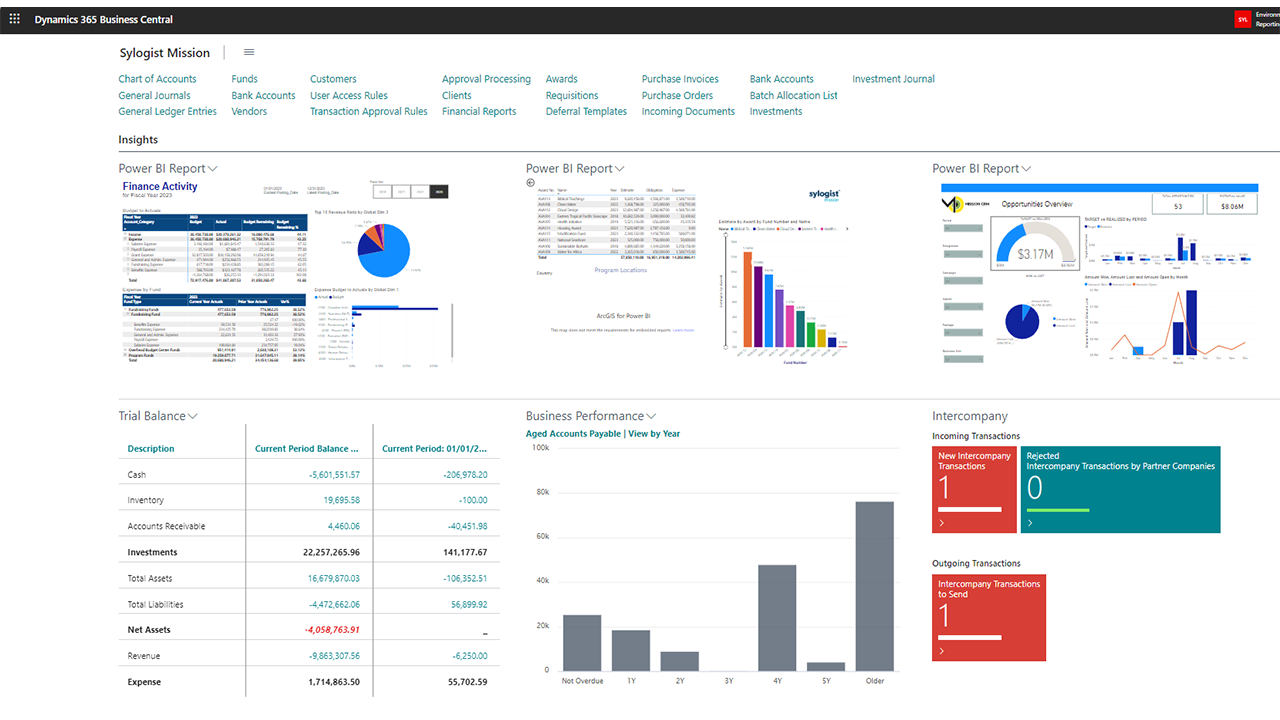Click drill-down arrow on Rejected Intercompany Transactions tile
The width and height of the screenshot is (1280, 720).
[x=1030, y=523]
